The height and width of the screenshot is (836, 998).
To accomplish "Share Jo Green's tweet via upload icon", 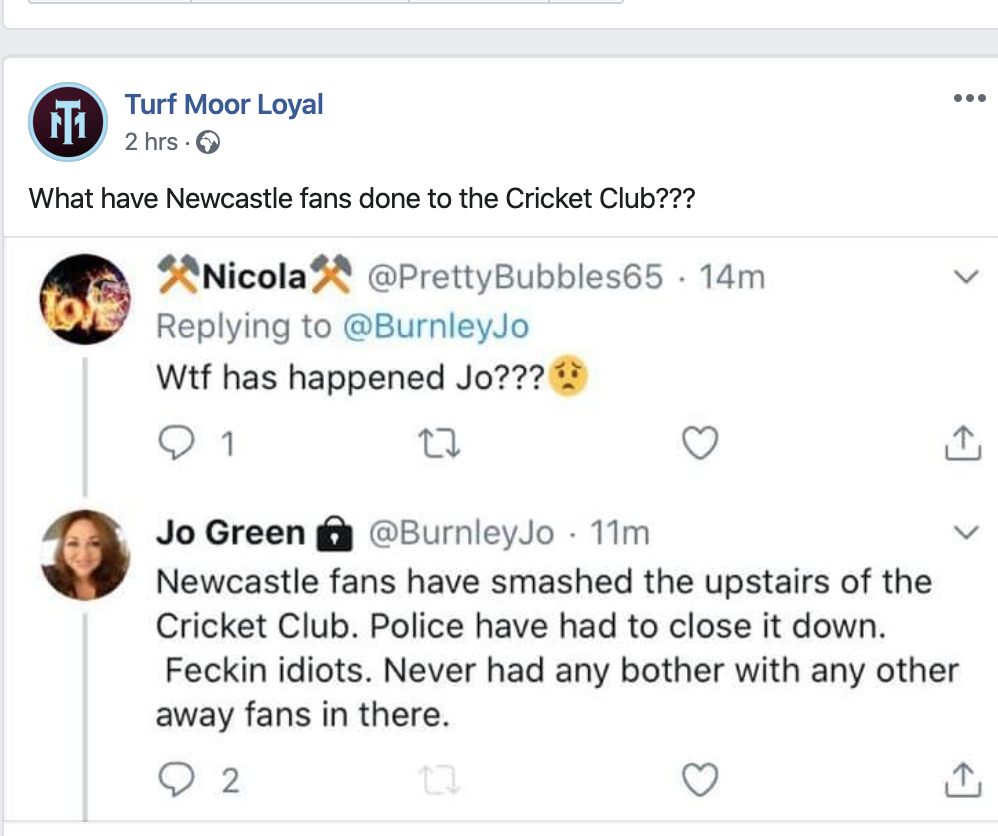I will 962,779.
